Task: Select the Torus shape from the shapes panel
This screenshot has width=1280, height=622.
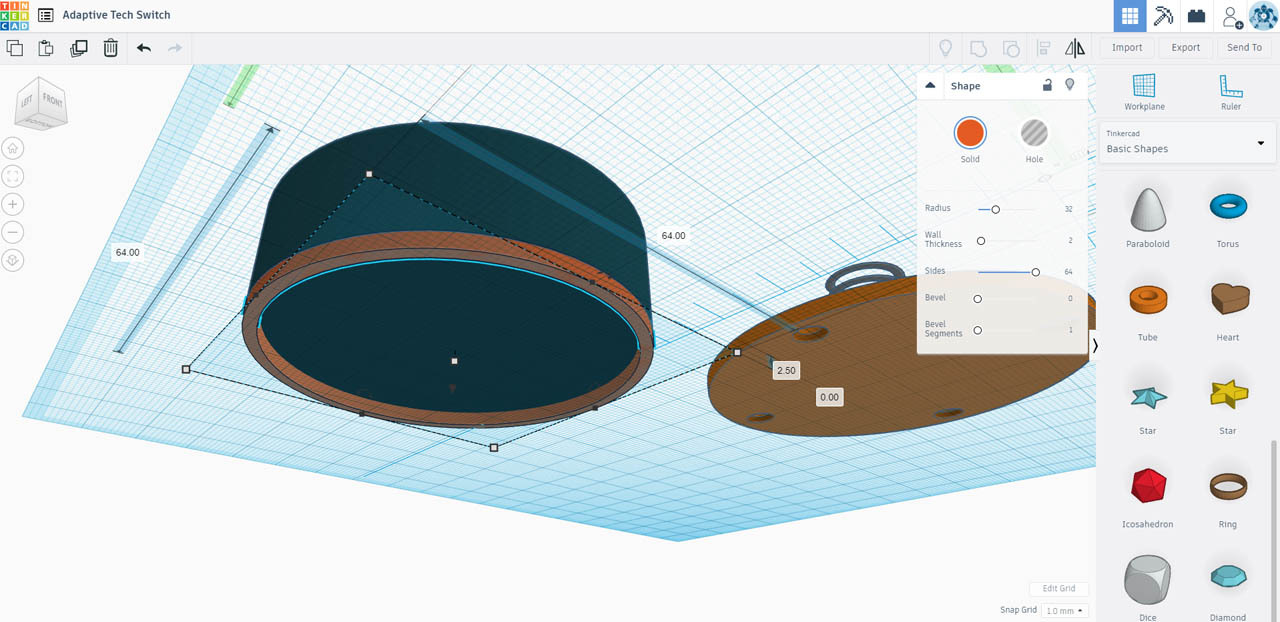Action: point(1228,204)
